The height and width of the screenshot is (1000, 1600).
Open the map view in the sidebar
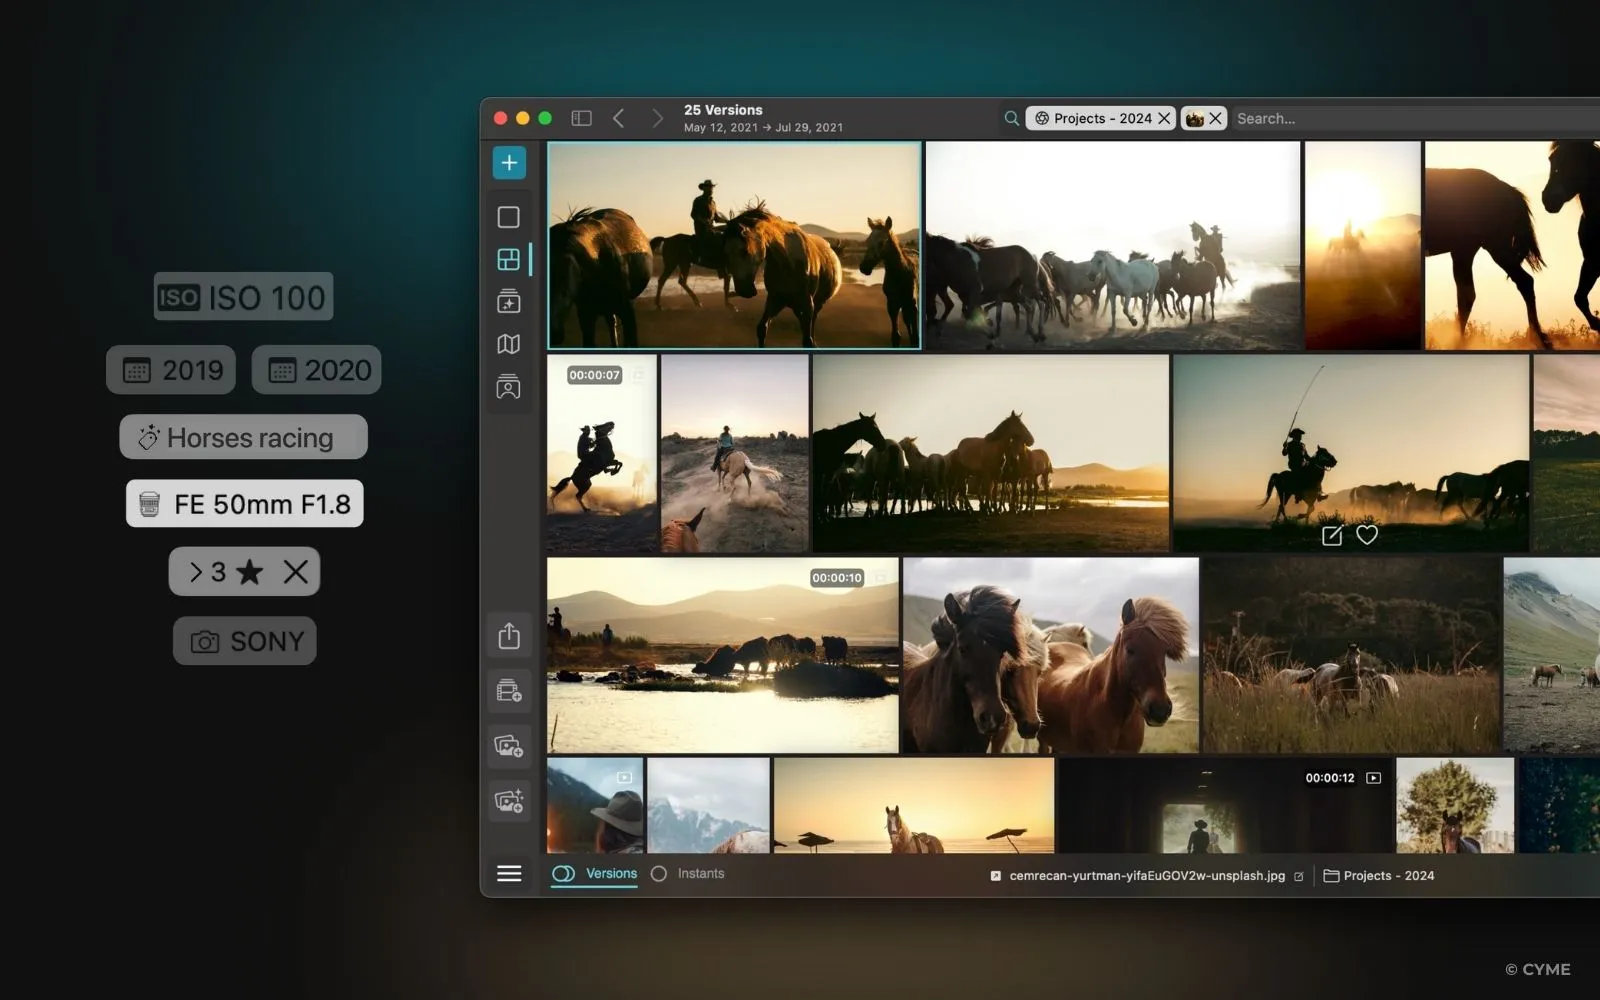(509, 343)
